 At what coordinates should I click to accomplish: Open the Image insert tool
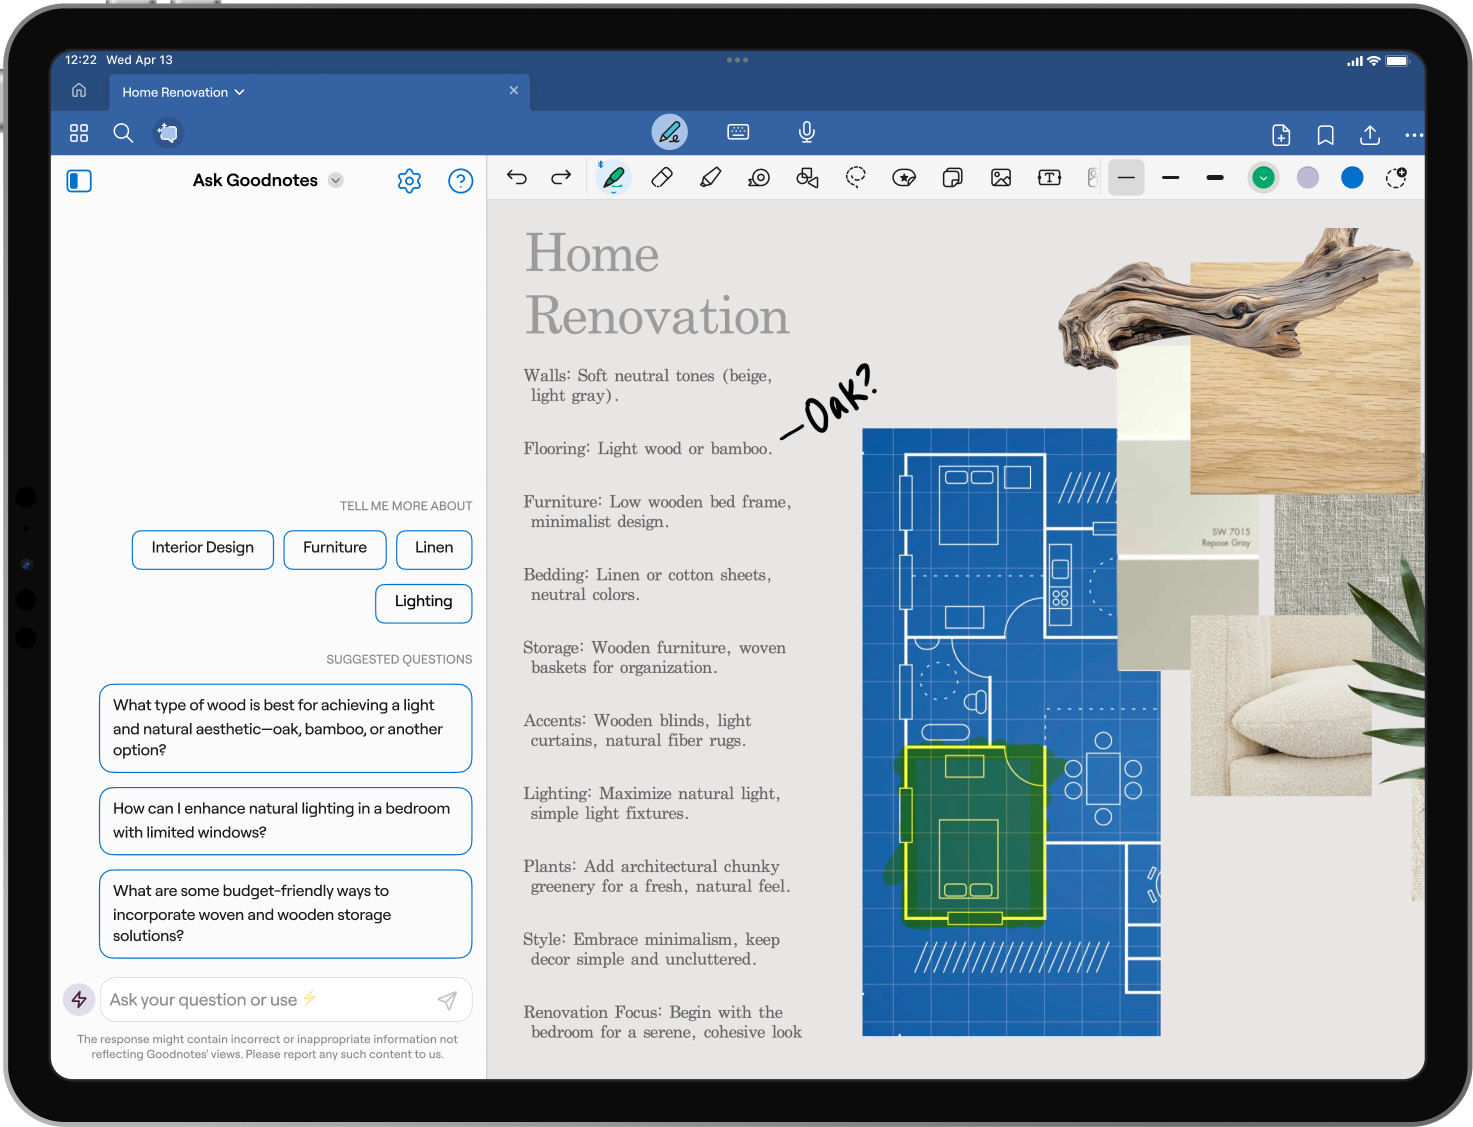(x=1001, y=178)
